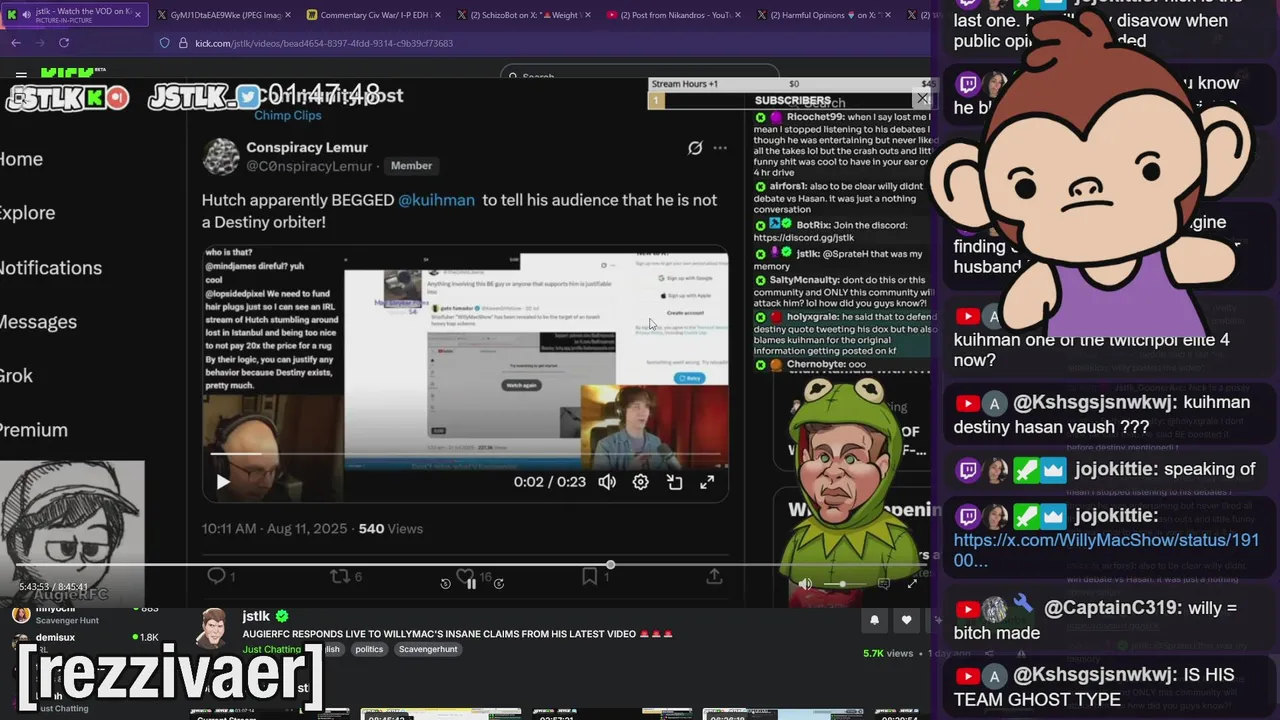Open Grok in X sidebar
Viewport: 1280px width, 720px height.
[16, 376]
